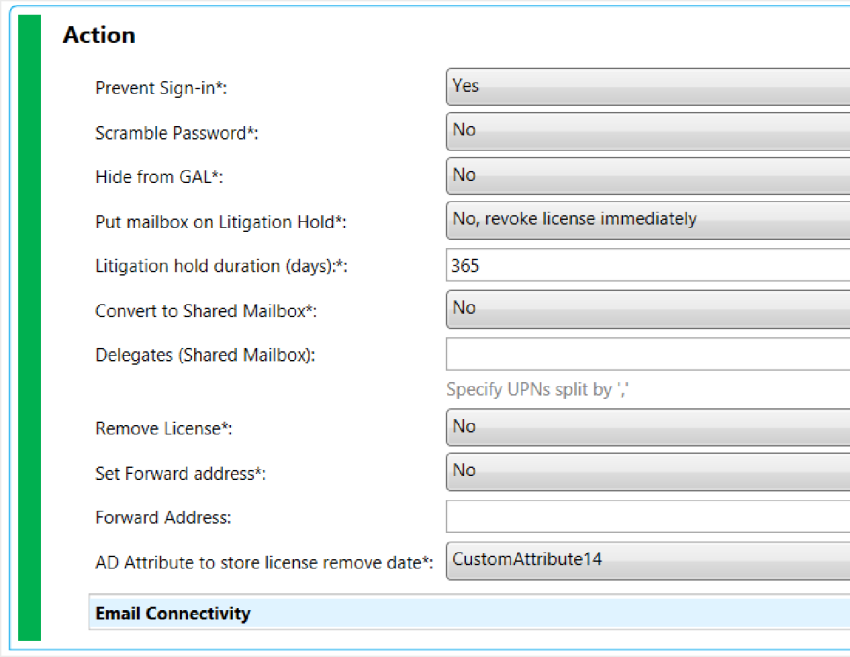Open the Prevent Sign-in dropdown
The image size is (850, 657).
(x=648, y=87)
